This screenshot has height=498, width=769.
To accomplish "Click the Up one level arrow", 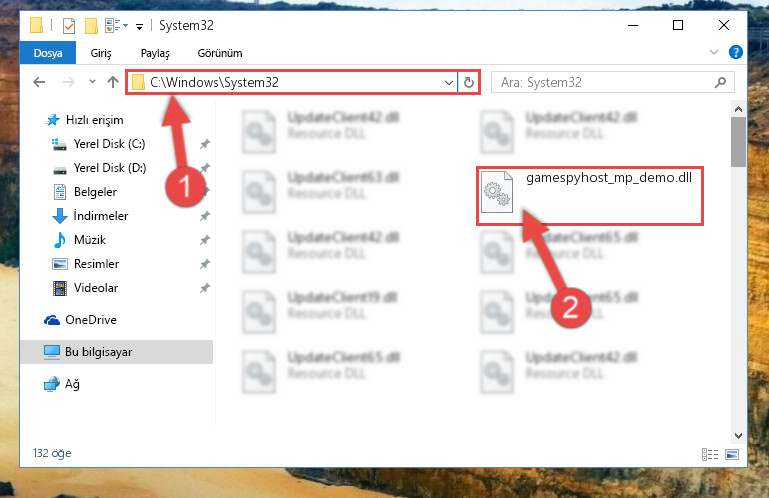I will click(x=113, y=82).
